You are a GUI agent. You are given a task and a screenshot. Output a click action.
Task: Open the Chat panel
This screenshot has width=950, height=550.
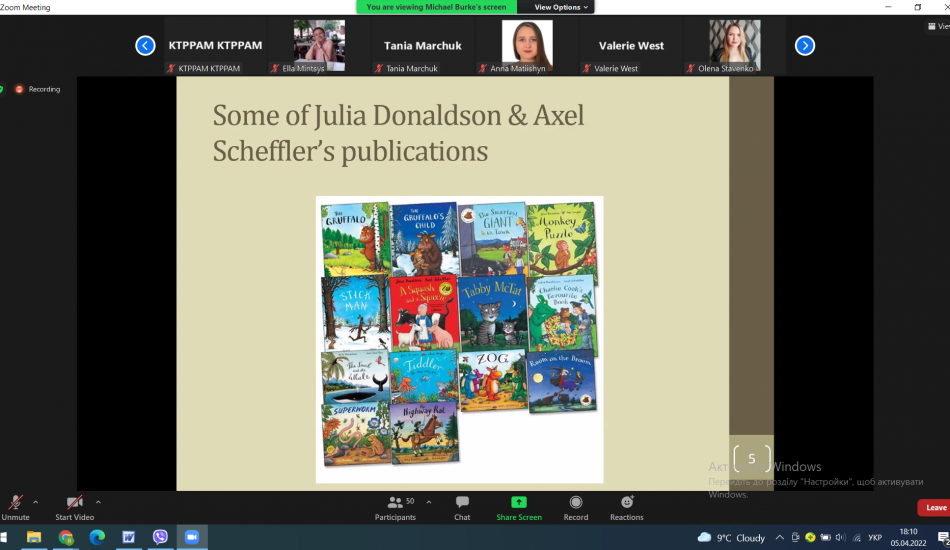tap(462, 507)
